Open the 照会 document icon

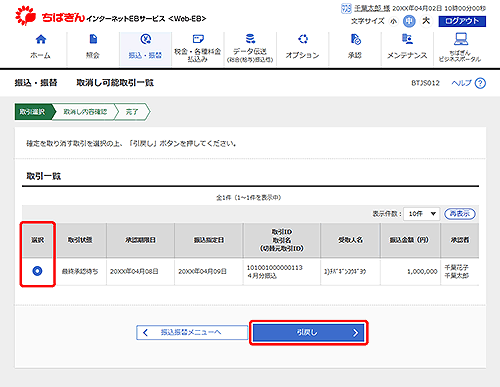coord(93,39)
